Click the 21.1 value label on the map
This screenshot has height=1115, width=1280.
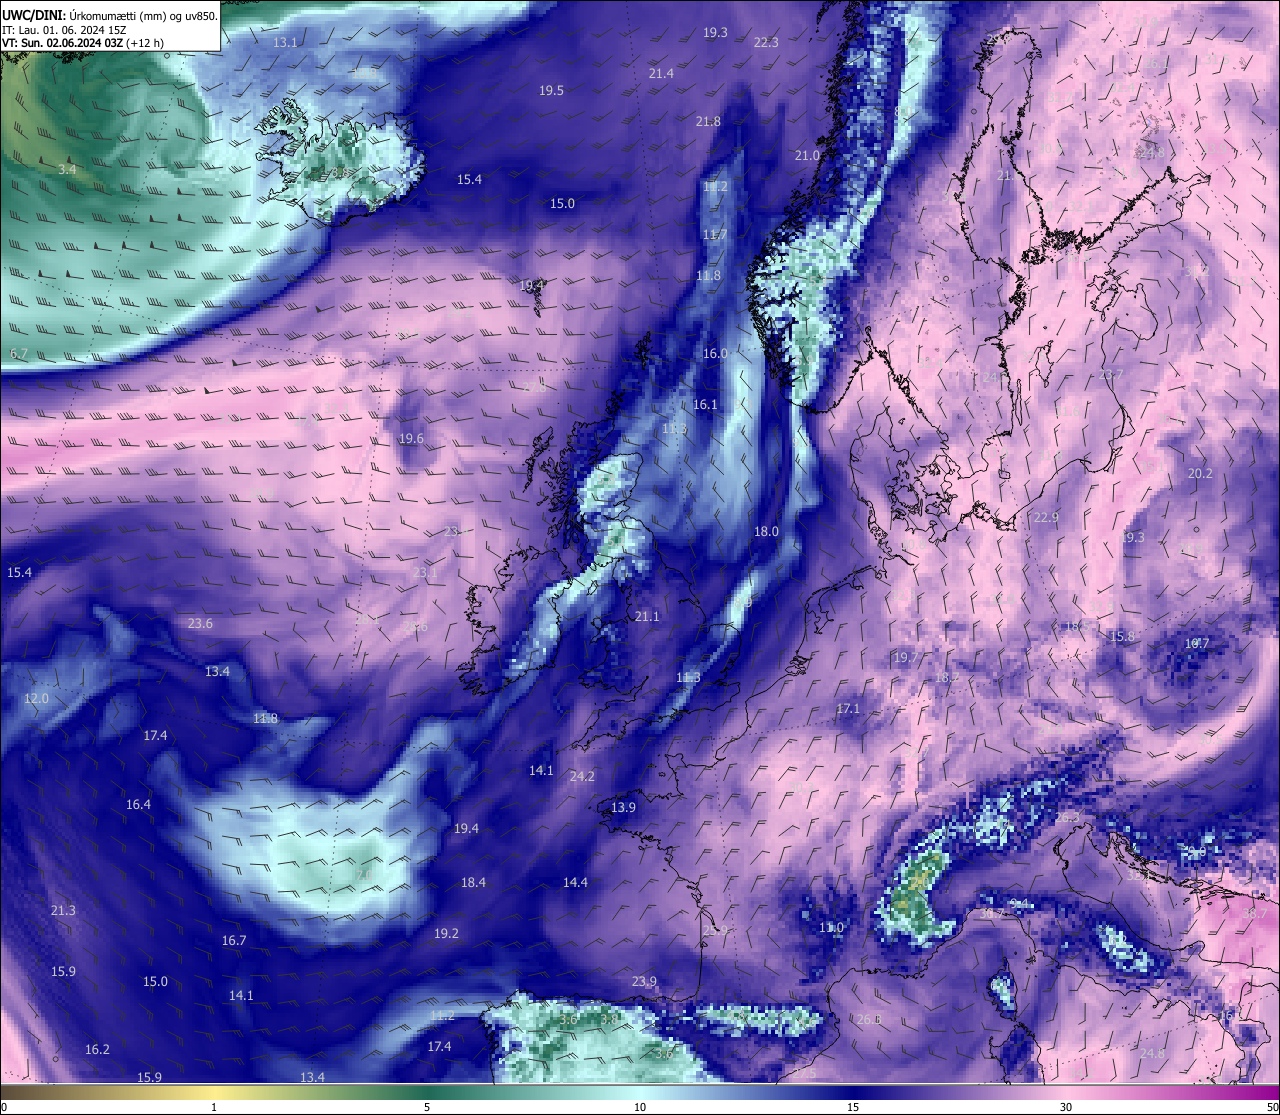pos(647,616)
